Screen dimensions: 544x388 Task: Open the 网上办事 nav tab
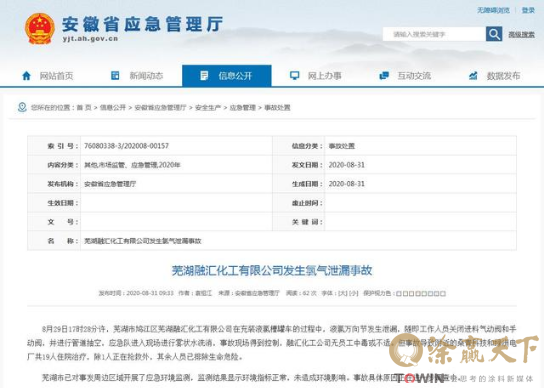[316, 76]
